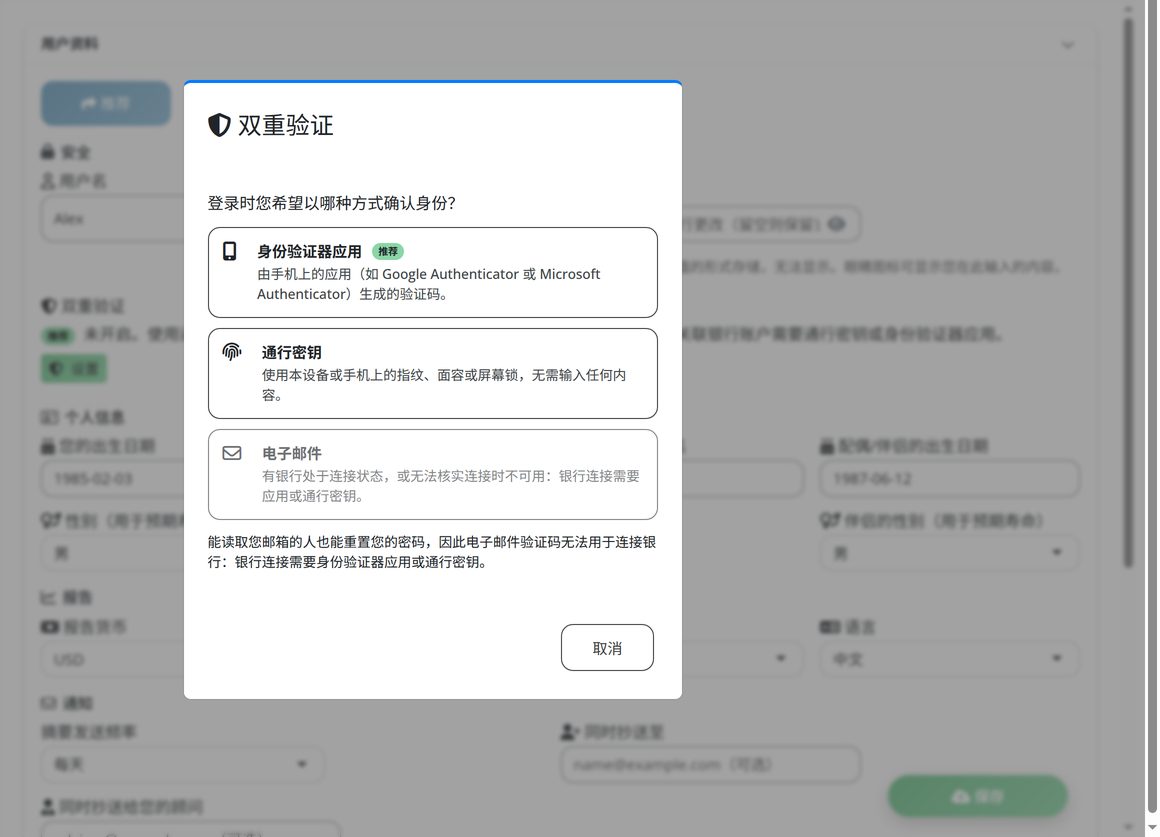Open the 报告货币 dropdown showing USD
Image resolution: width=1160 pixels, height=837 pixels.
coord(113,659)
